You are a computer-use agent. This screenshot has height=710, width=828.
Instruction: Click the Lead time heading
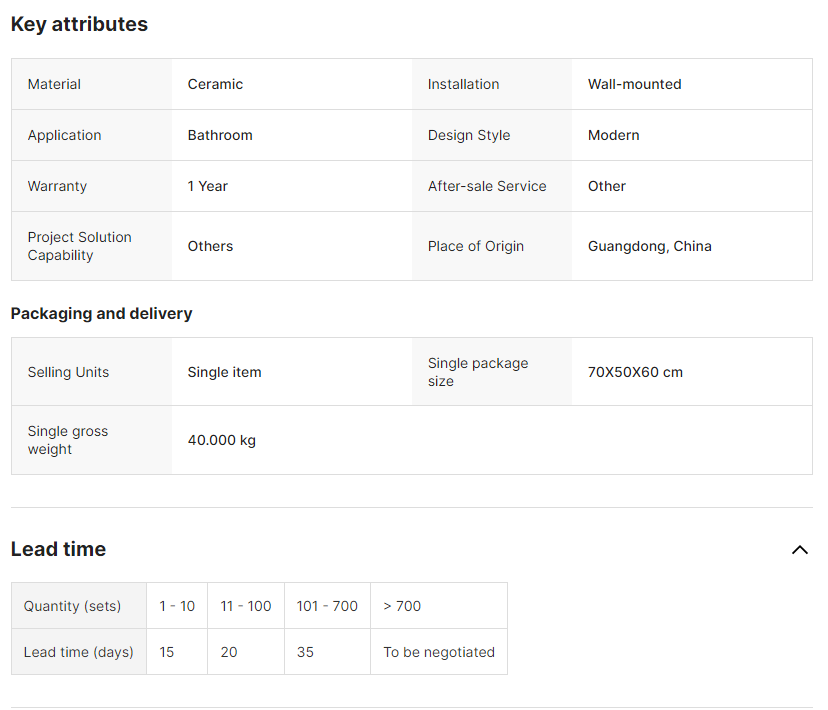click(x=58, y=549)
